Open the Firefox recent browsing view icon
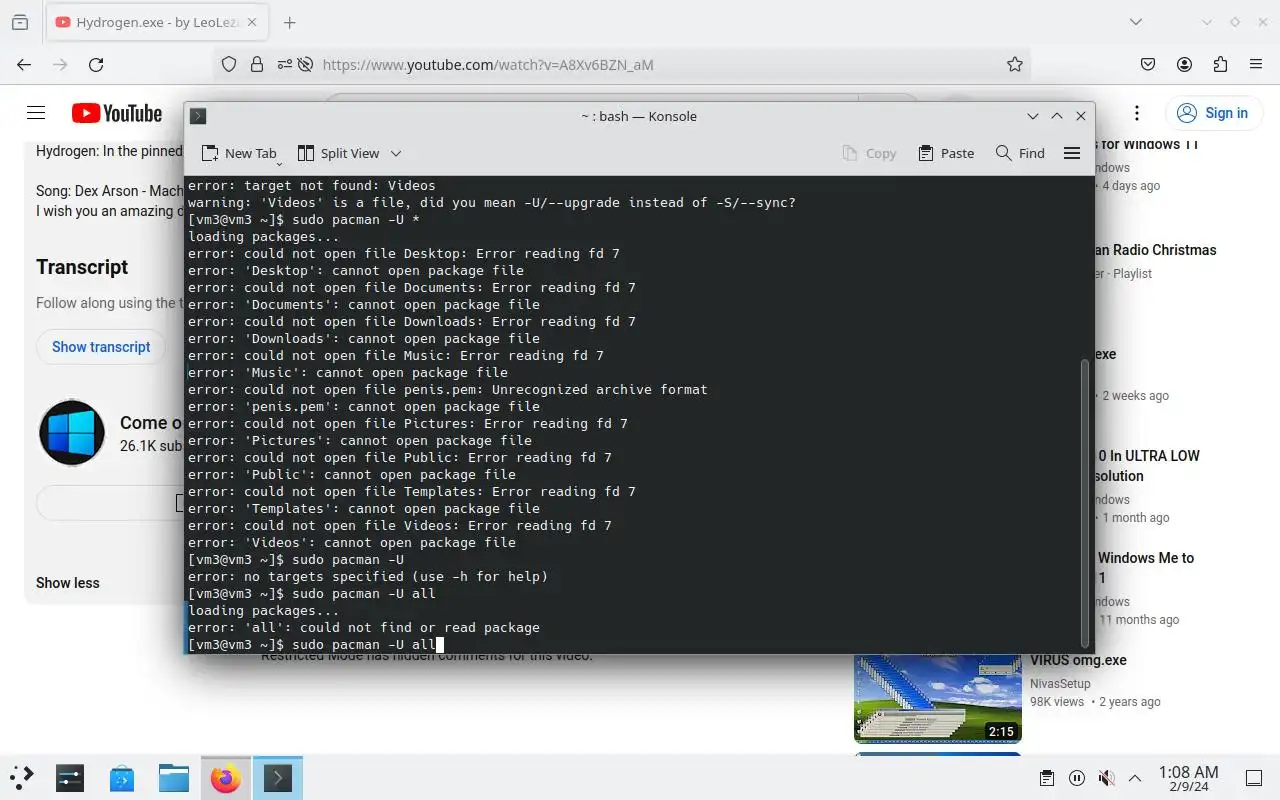 point(20,22)
